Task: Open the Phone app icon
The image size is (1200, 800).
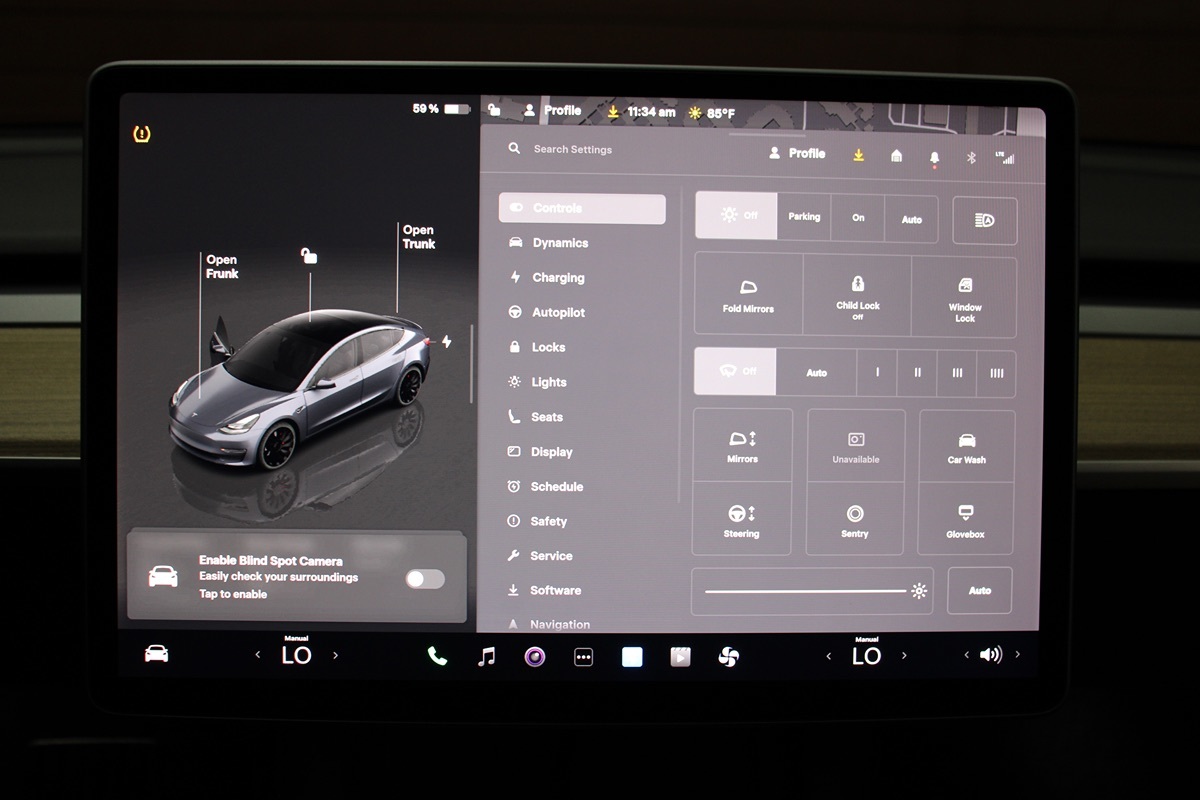Action: [437, 656]
